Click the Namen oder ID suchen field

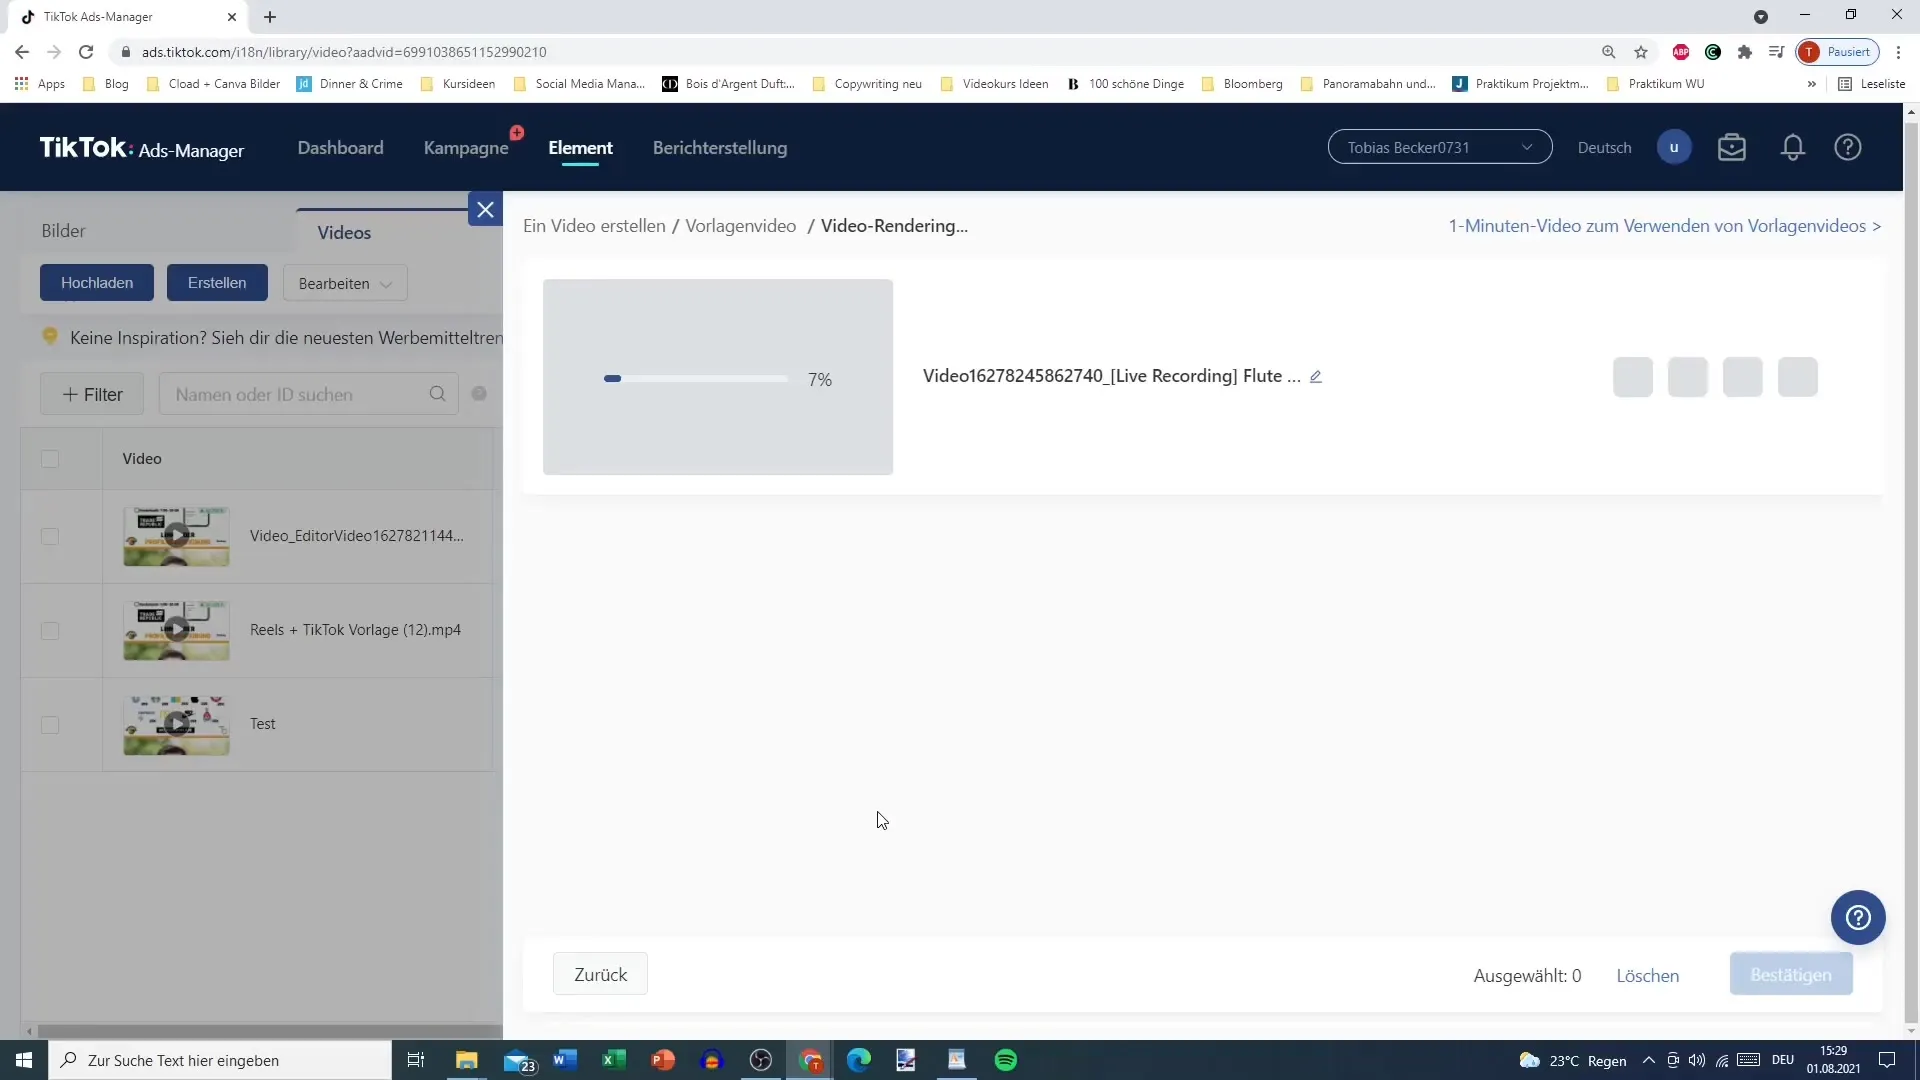tap(308, 394)
